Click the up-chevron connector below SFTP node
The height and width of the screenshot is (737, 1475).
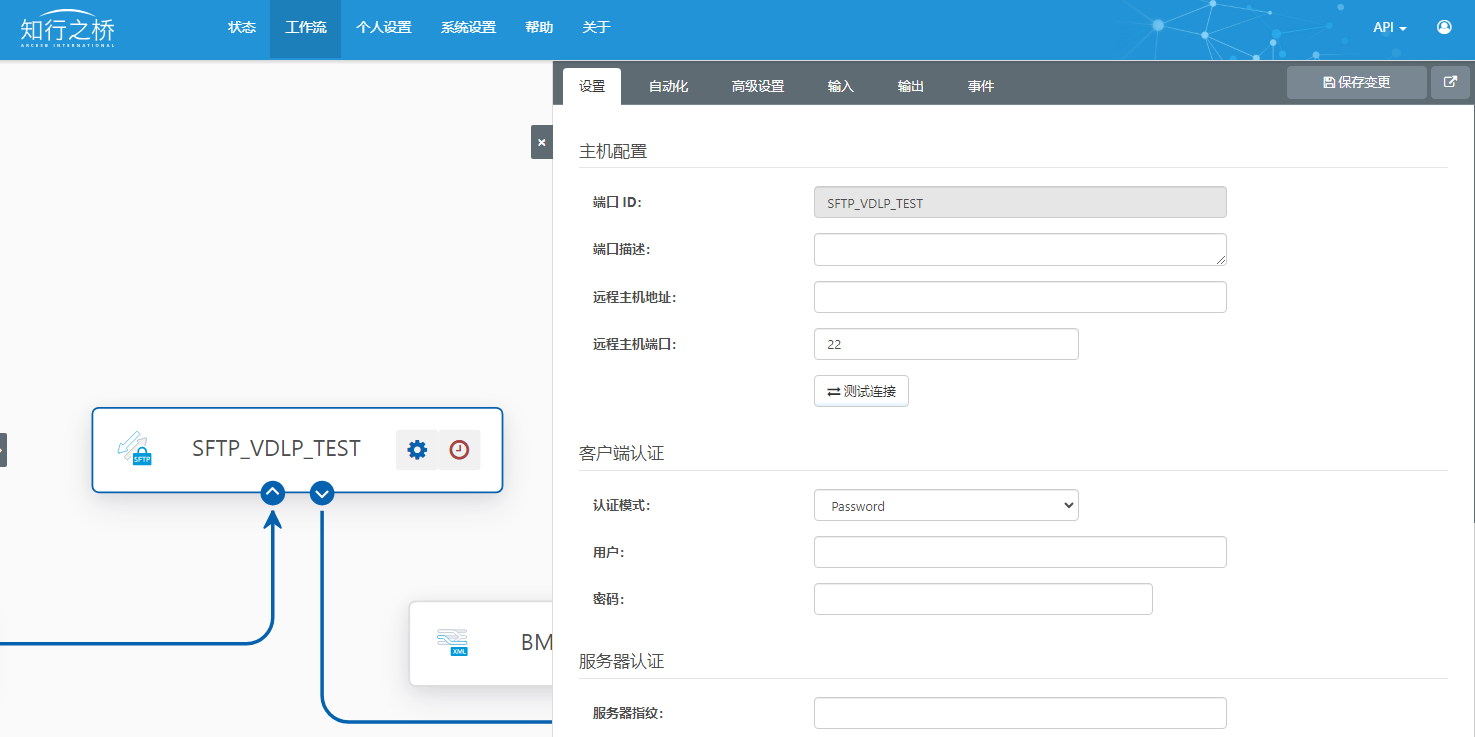[273, 493]
